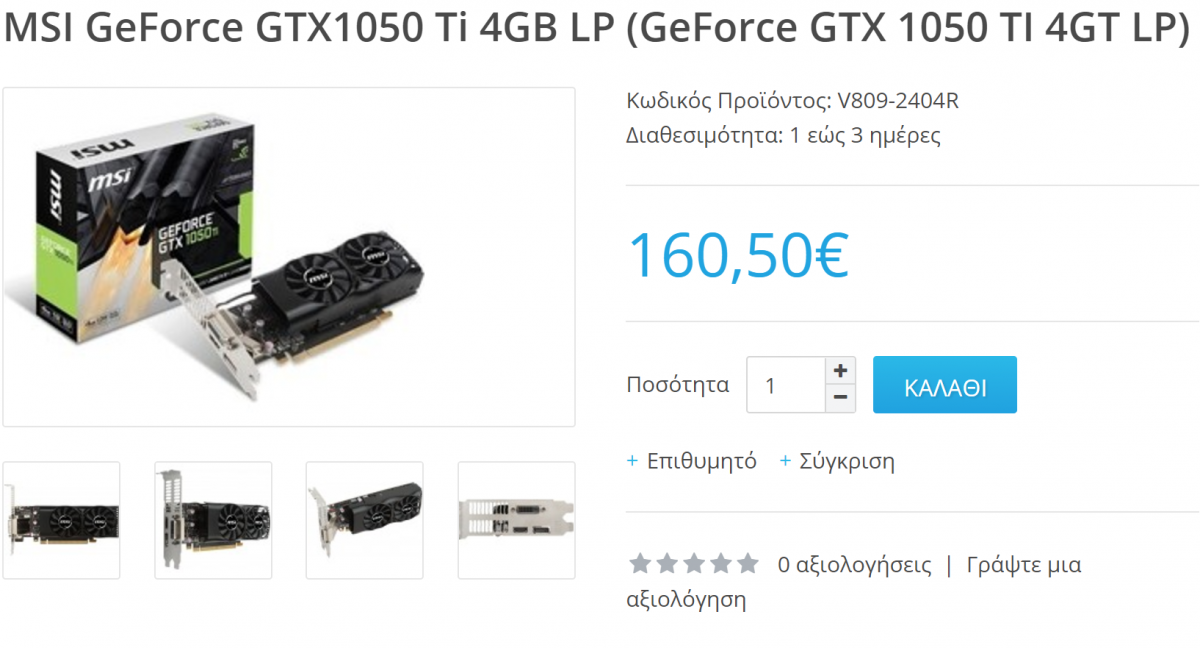Image resolution: width=1200 pixels, height=648 pixels.
Task: Select the third star rating icon
Action: point(694,564)
